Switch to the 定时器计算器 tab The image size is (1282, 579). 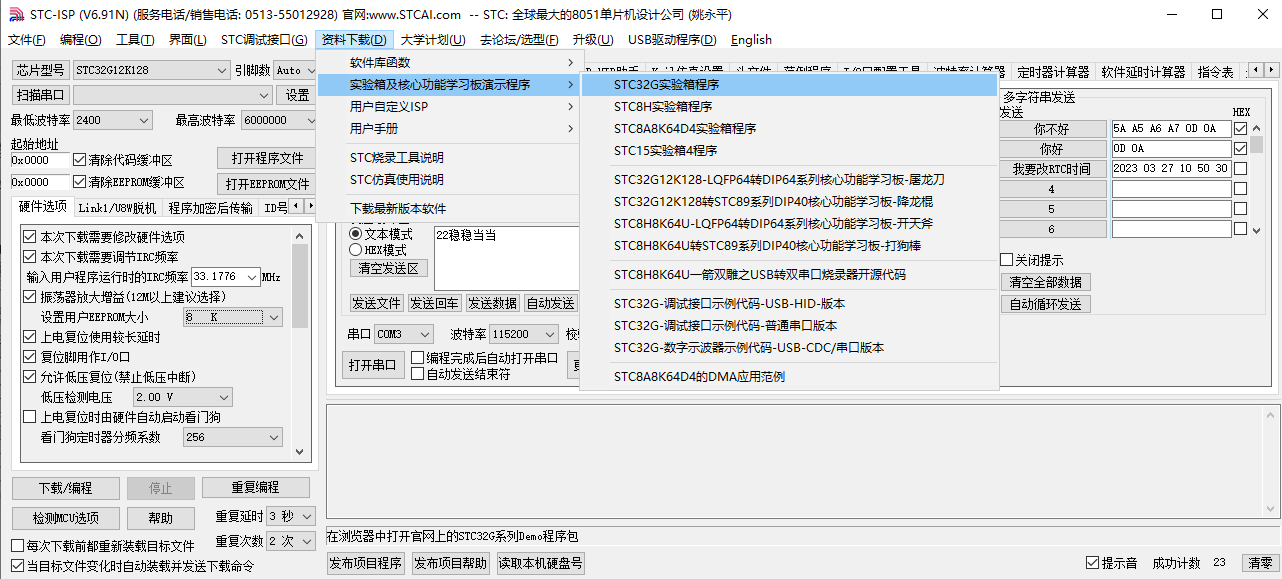click(x=1053, y=72)
